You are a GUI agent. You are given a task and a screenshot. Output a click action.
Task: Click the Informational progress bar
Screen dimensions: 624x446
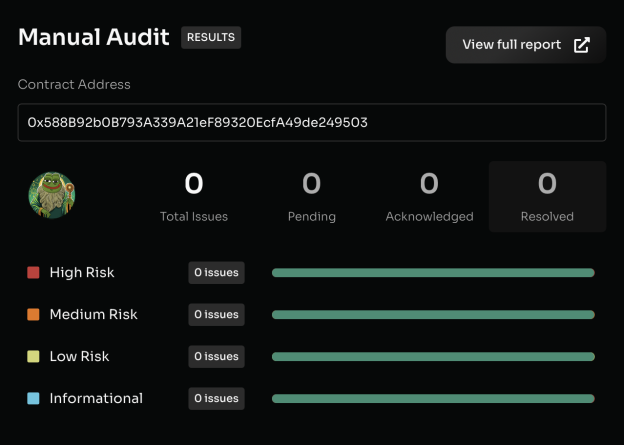[x=433, y=398]
